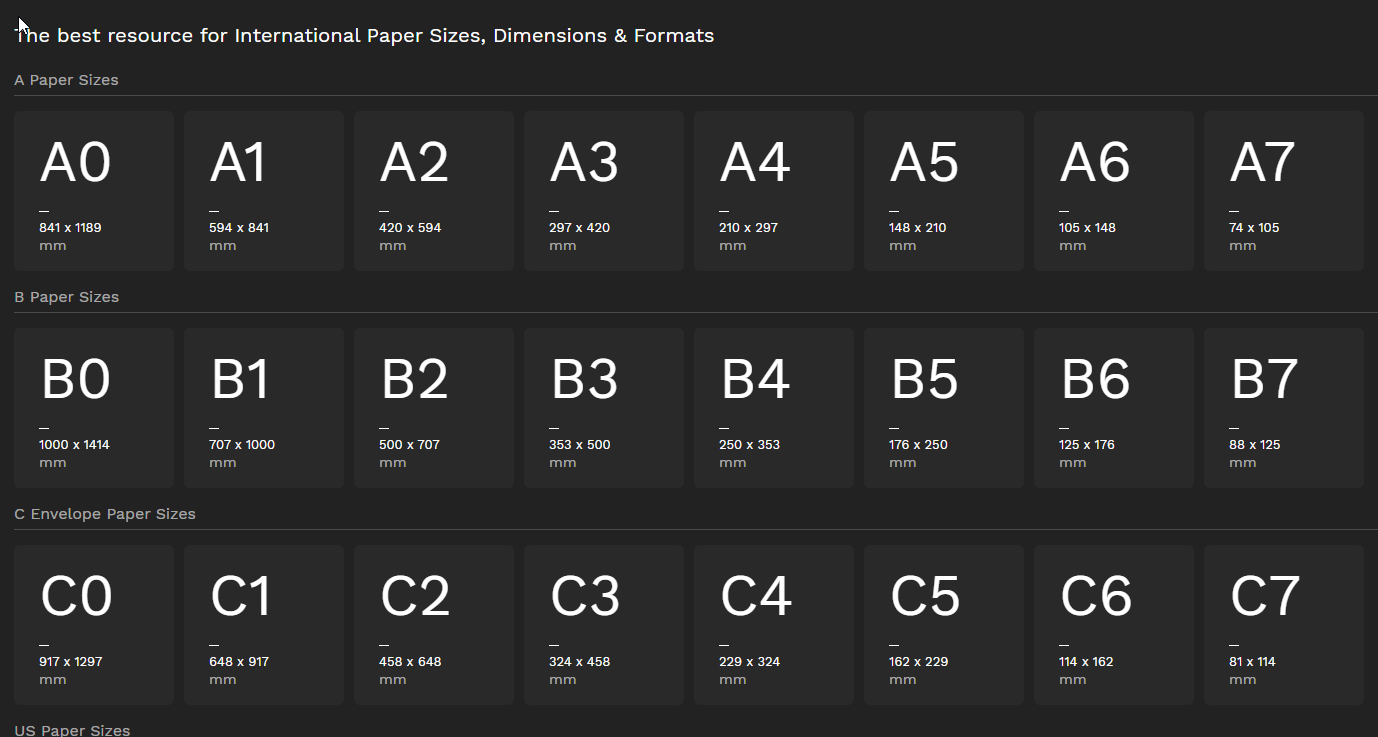Open the C4 envelope size card
Screen dimensions: 1378x737
(774, 625)
